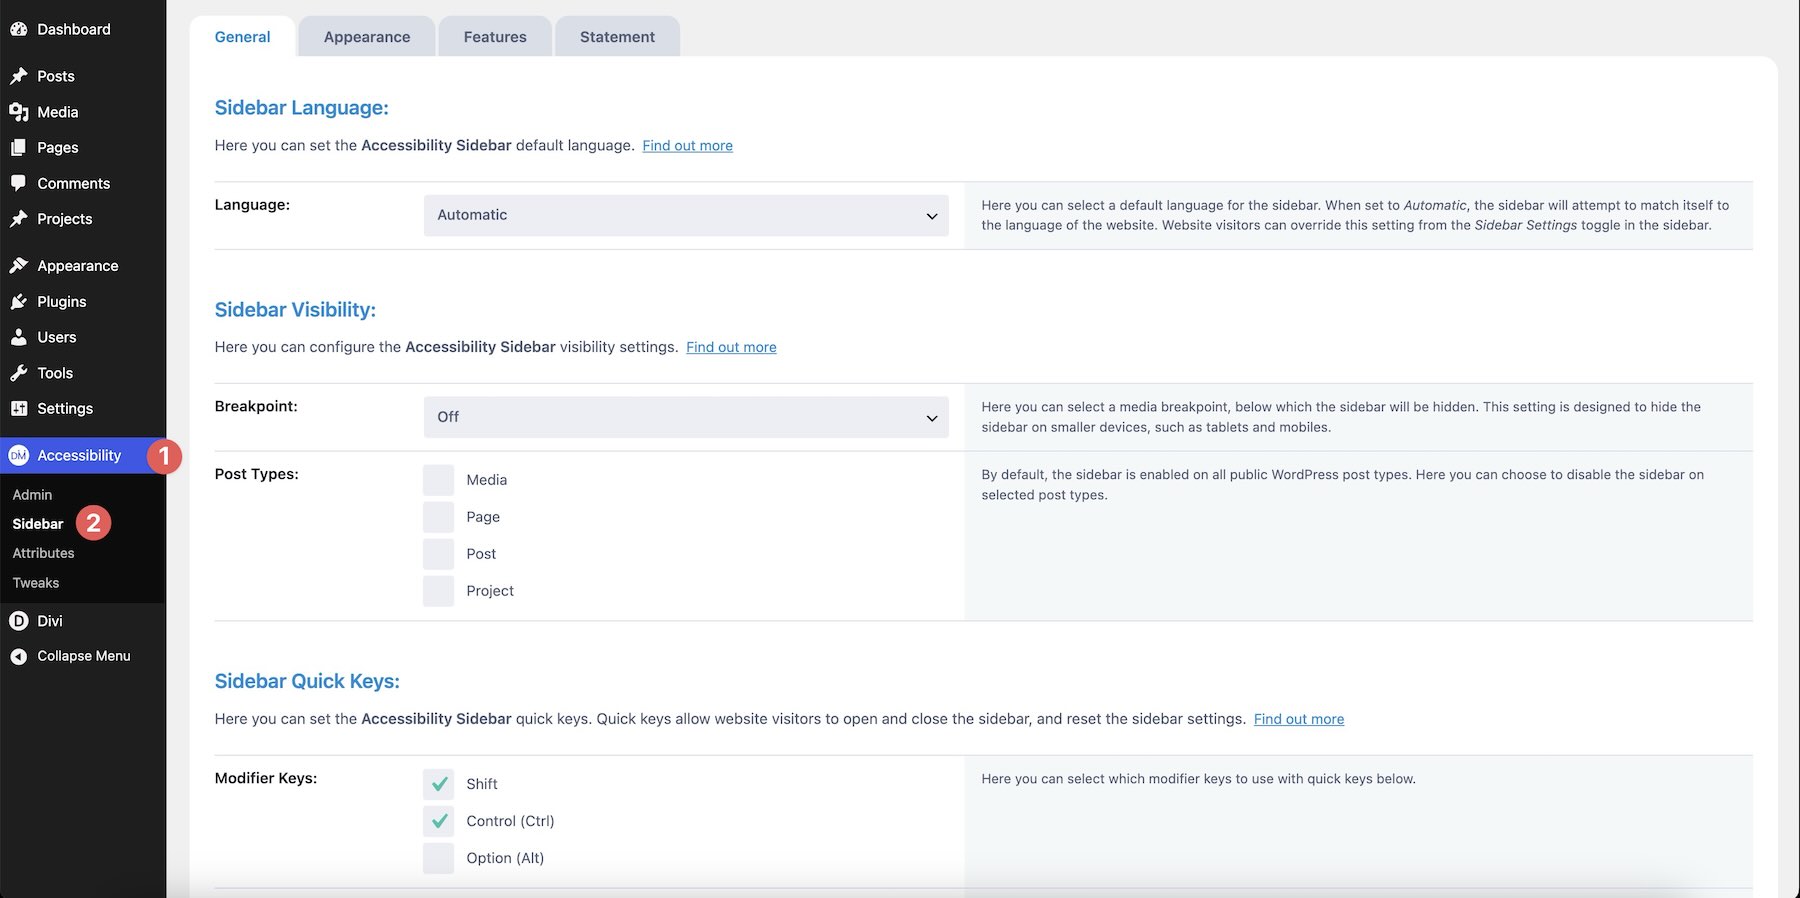Image resolution: width=1800 pixels, height=898 pixels.
Task: Tick the Project post type checkbox
Action: (x=438, y=591)
